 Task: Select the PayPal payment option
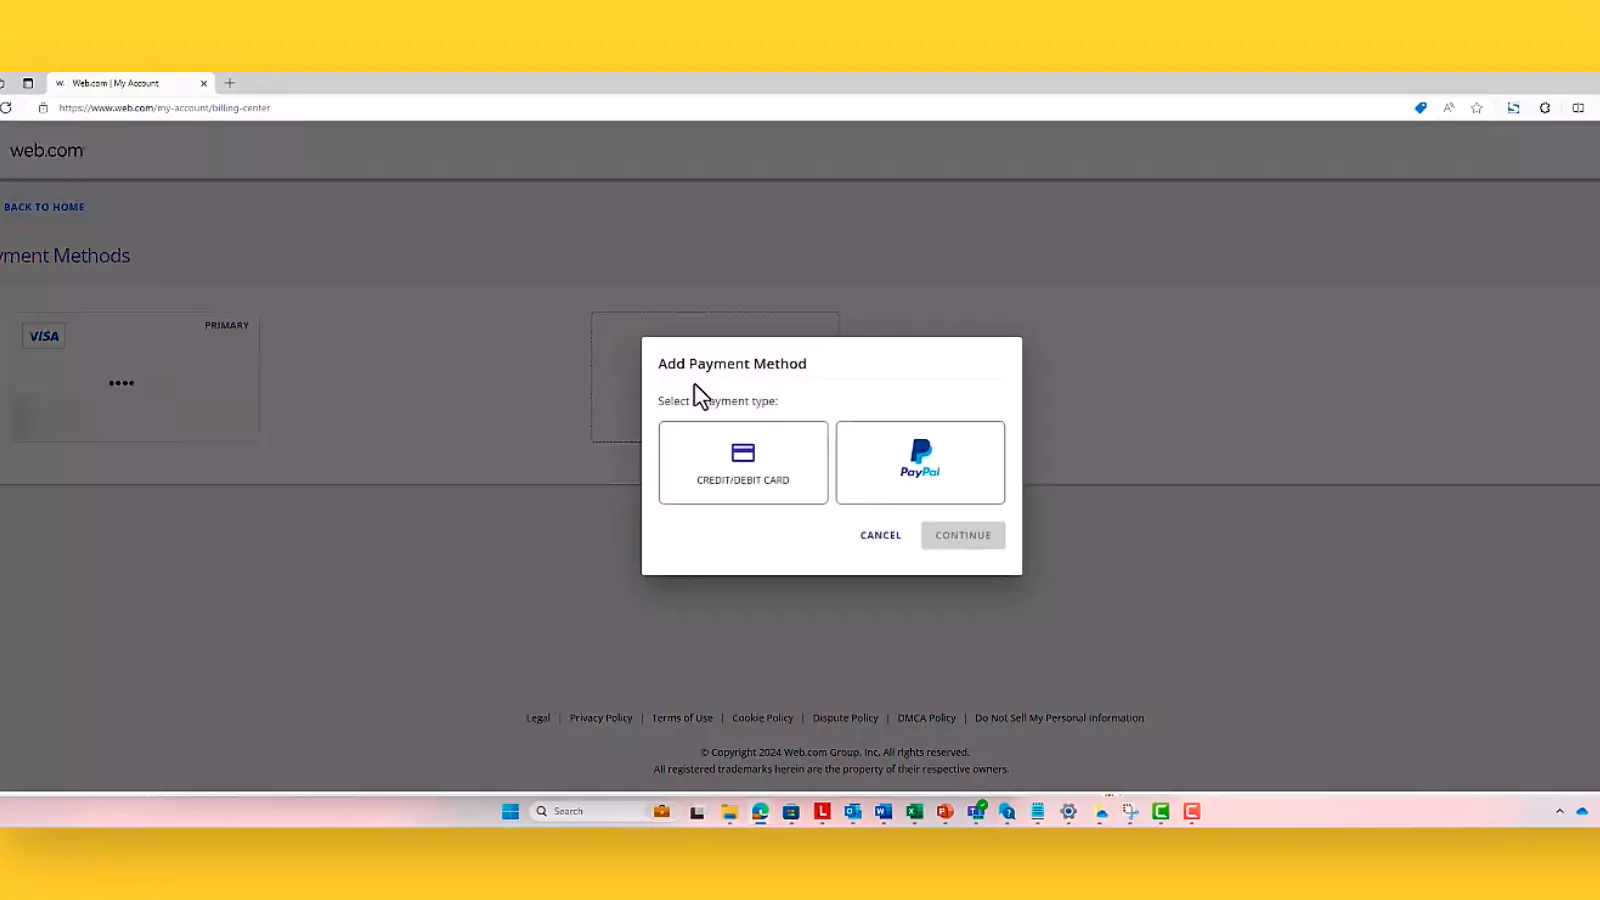[x=920, y=462]
